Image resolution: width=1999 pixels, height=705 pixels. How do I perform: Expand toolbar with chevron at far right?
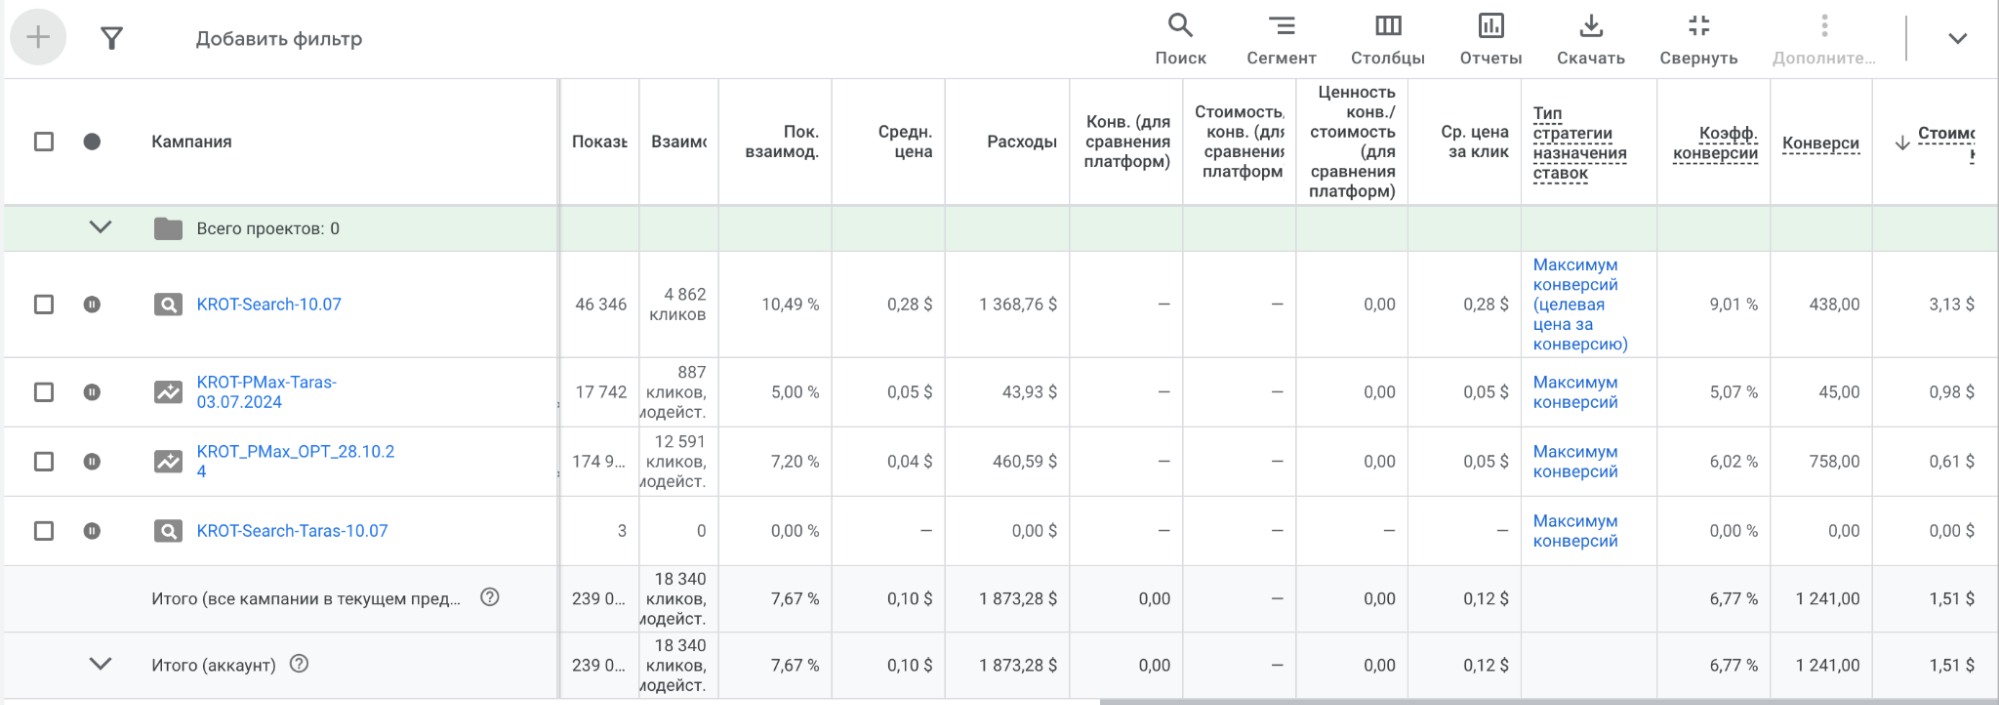(x=1957, y=39)
